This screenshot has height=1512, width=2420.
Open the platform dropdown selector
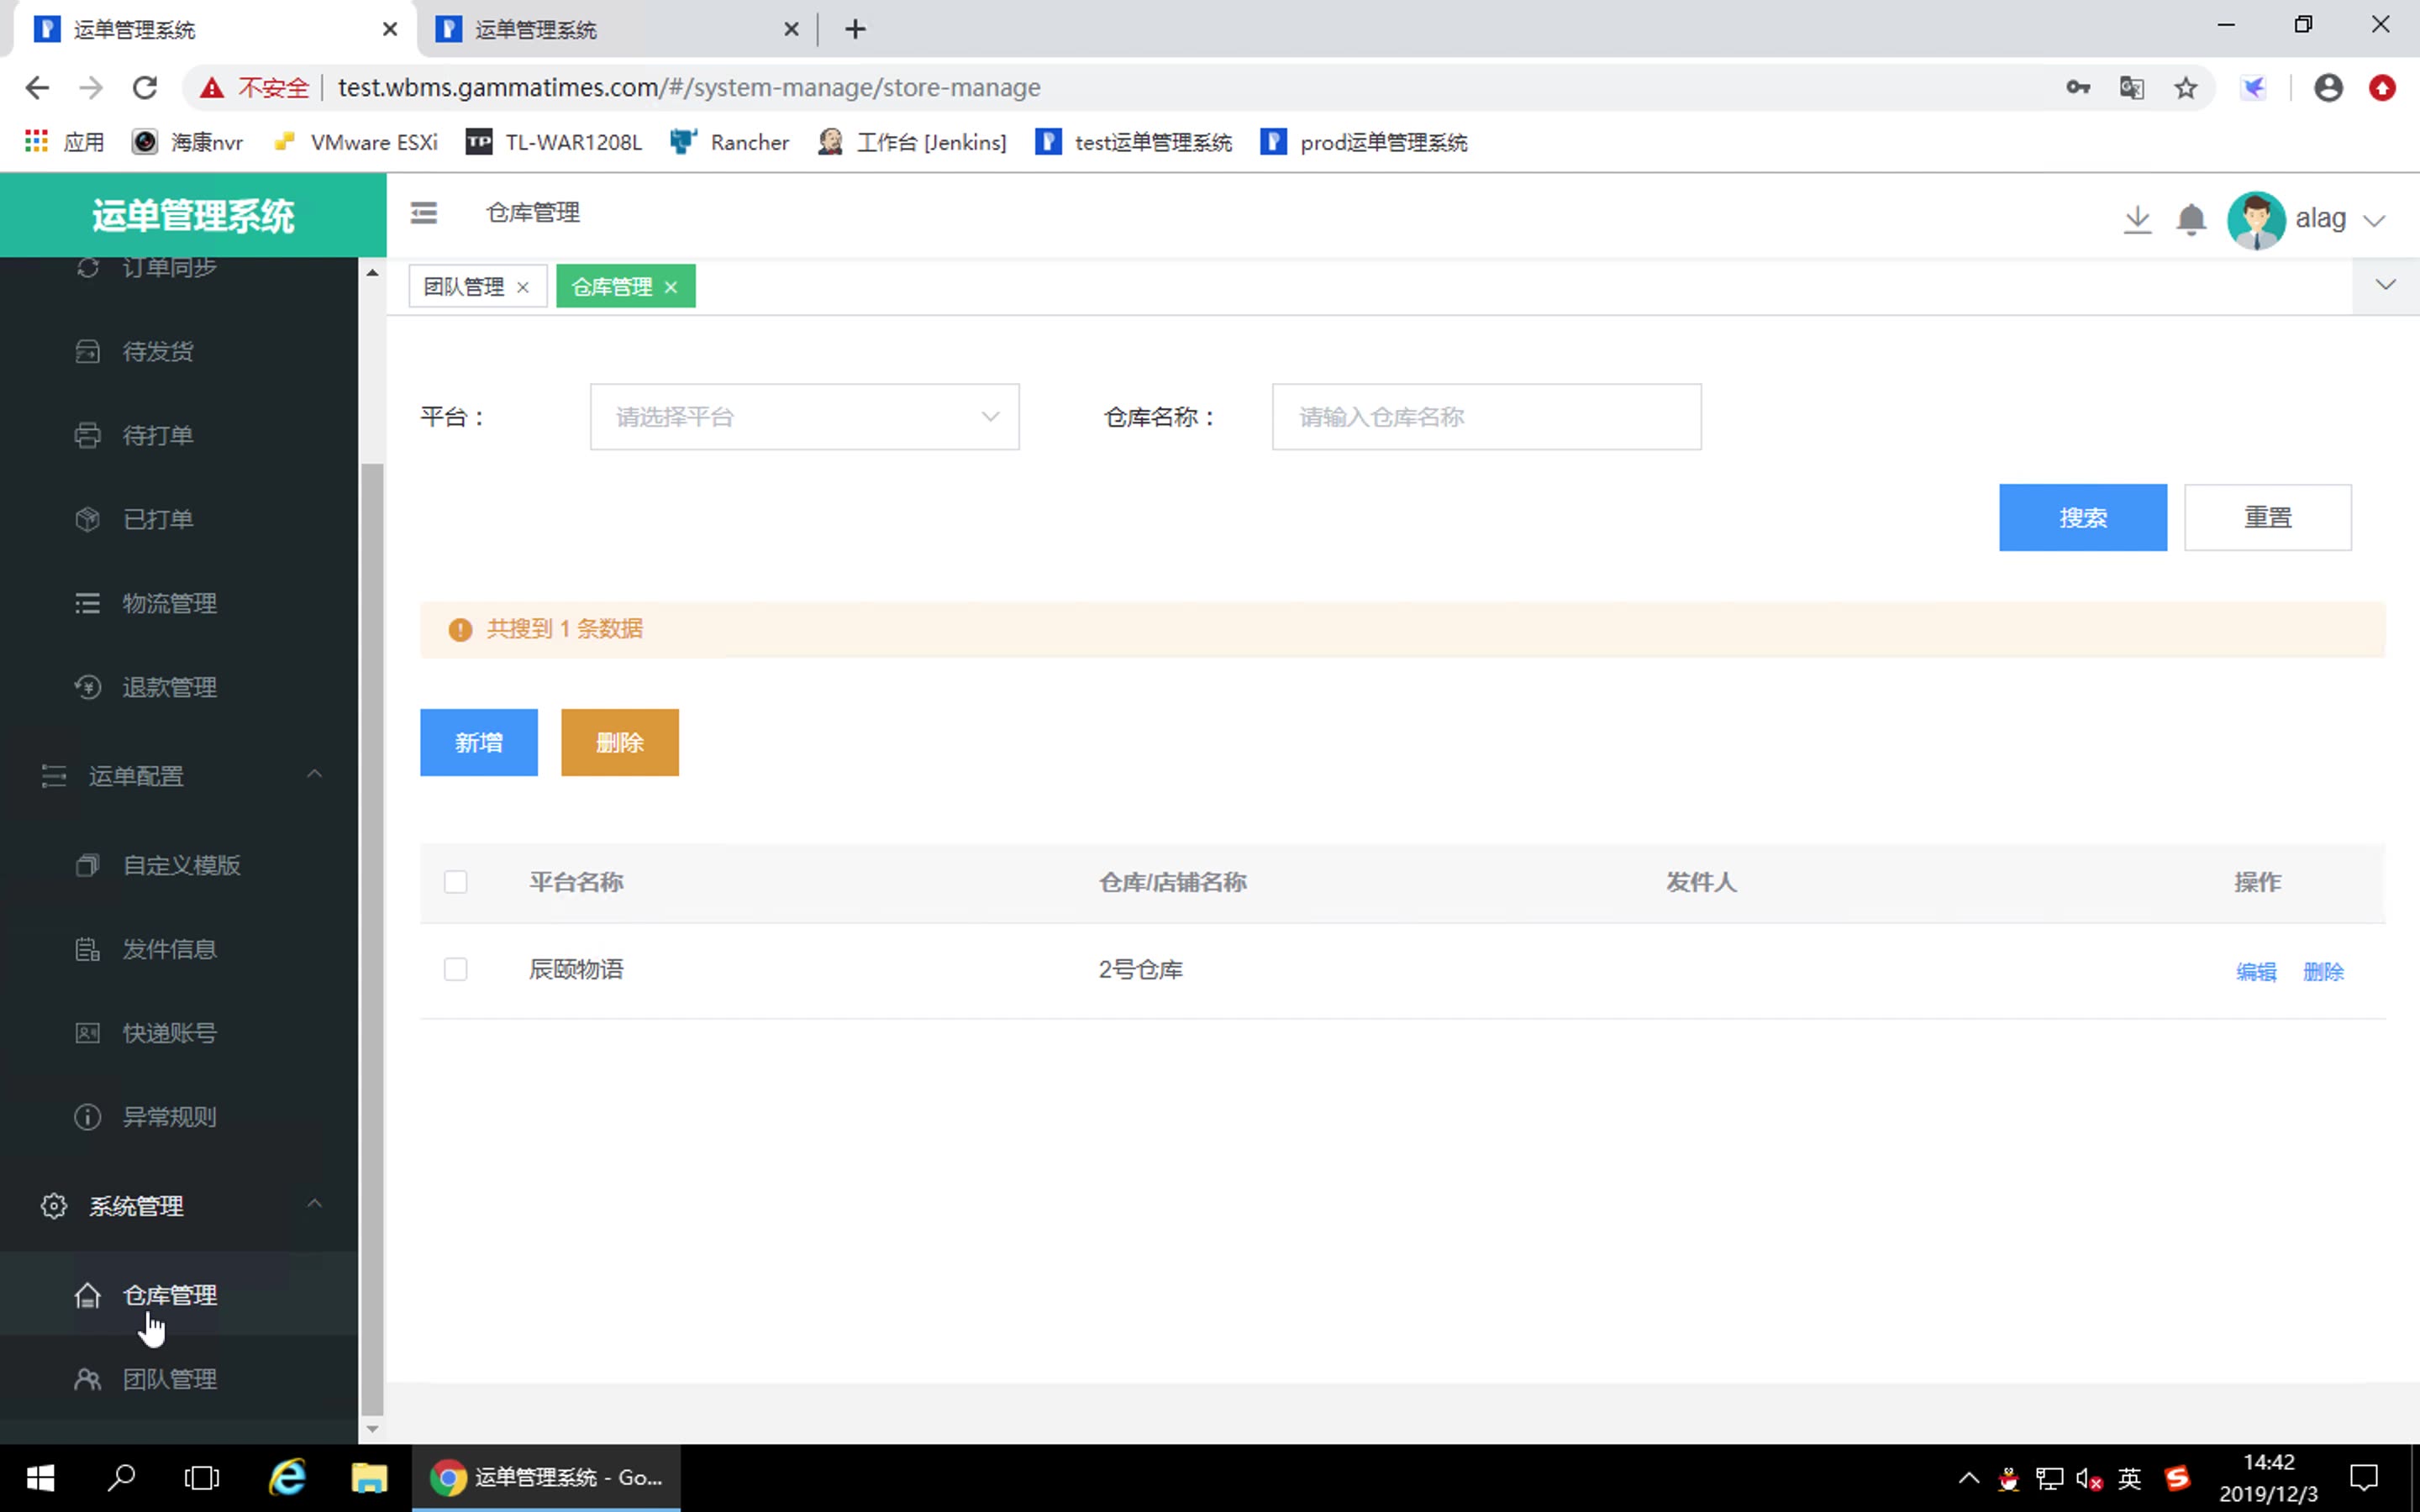[805, 417]
